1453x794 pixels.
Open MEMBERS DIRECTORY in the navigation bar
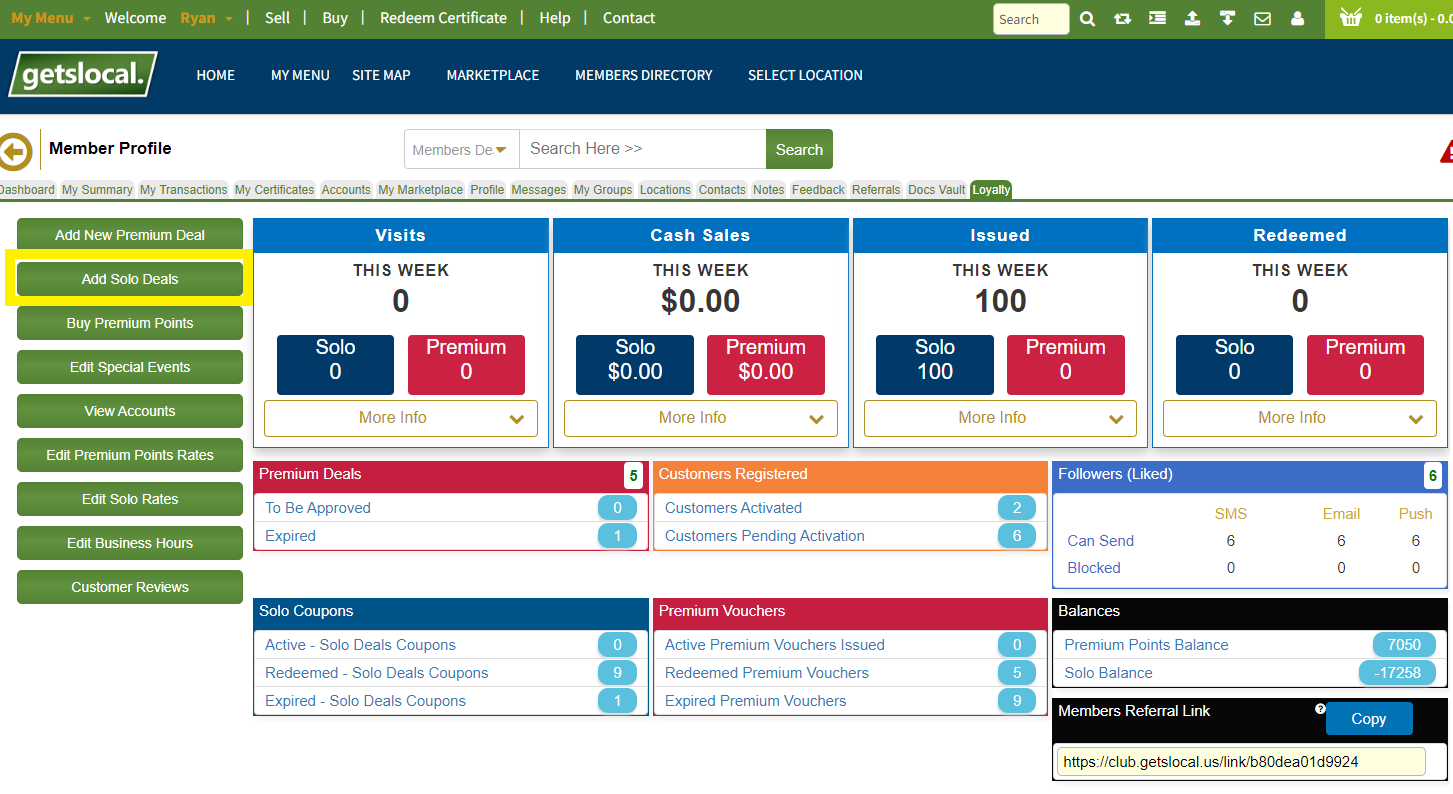(644, 75)
